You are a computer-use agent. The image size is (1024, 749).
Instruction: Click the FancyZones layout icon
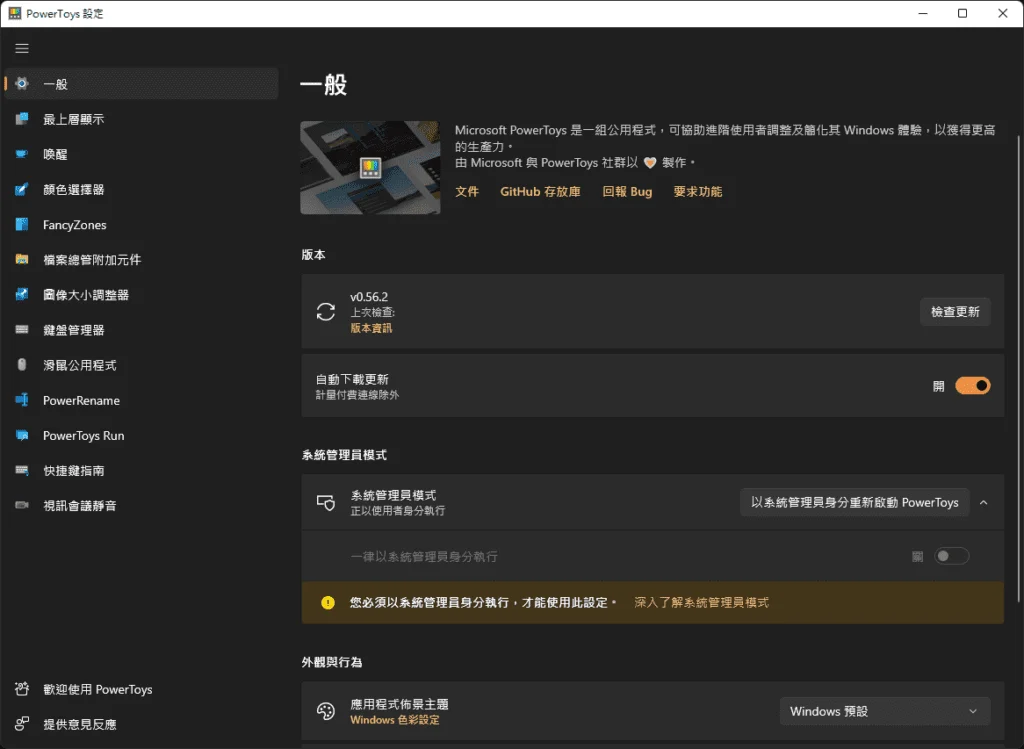[x=22, y=225]
